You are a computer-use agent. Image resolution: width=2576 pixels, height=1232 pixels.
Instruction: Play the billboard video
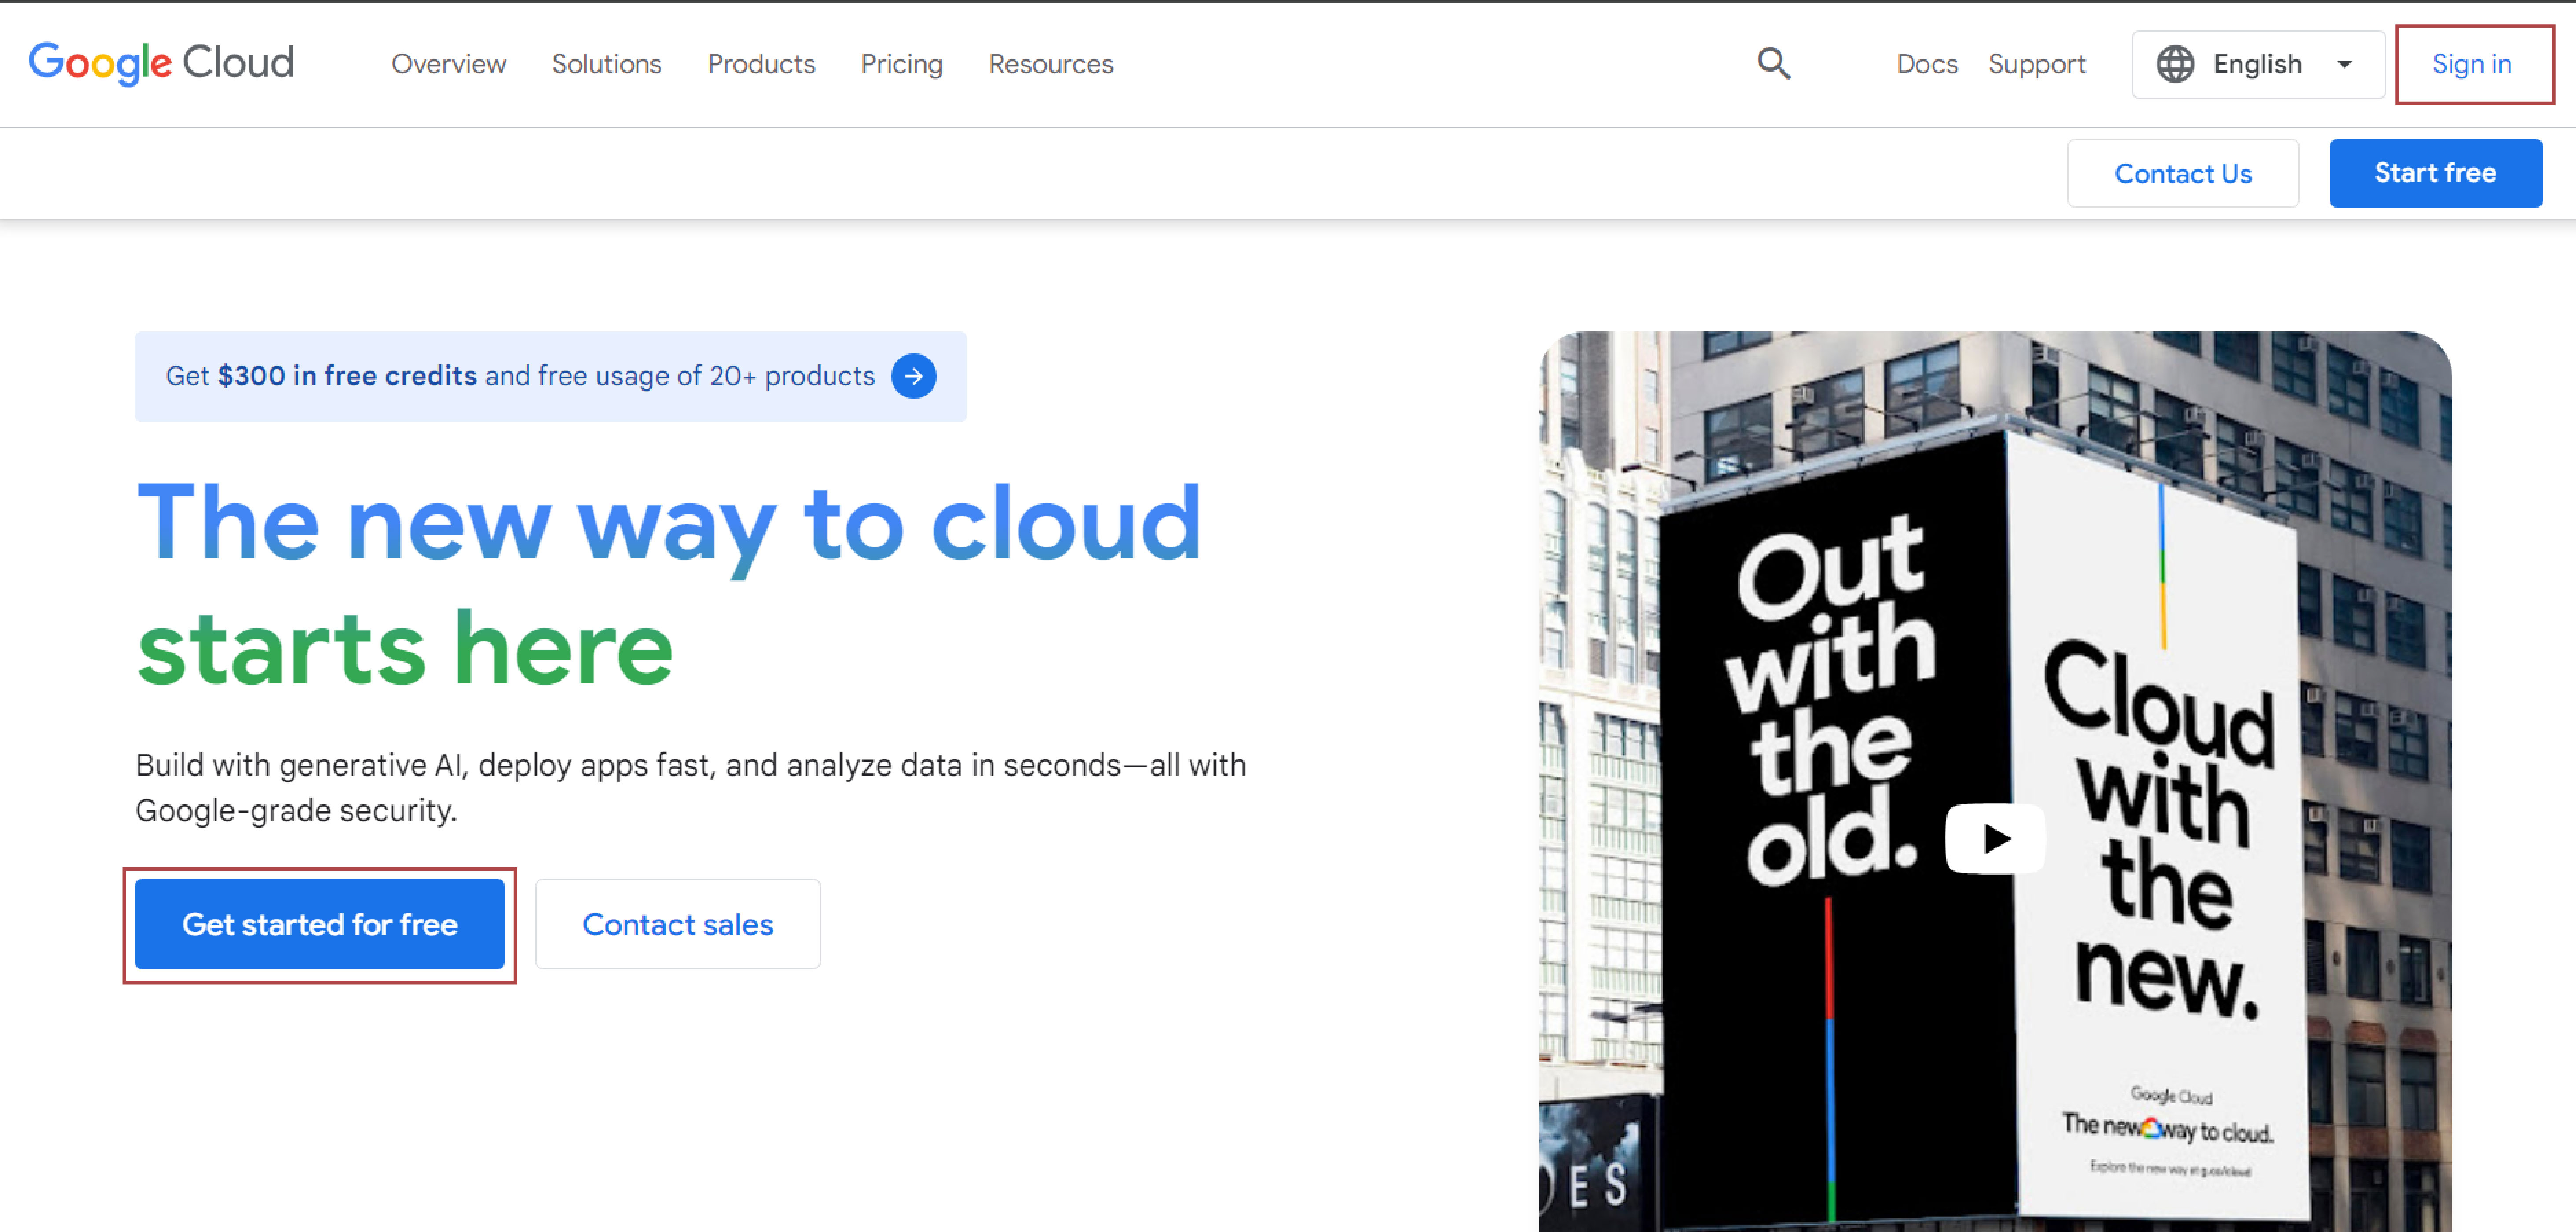(1994, 838)
